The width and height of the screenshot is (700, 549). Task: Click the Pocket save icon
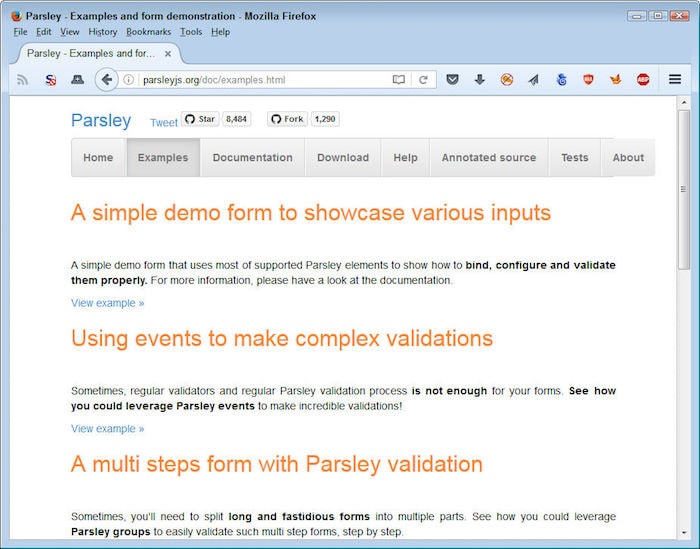point(452,80)
